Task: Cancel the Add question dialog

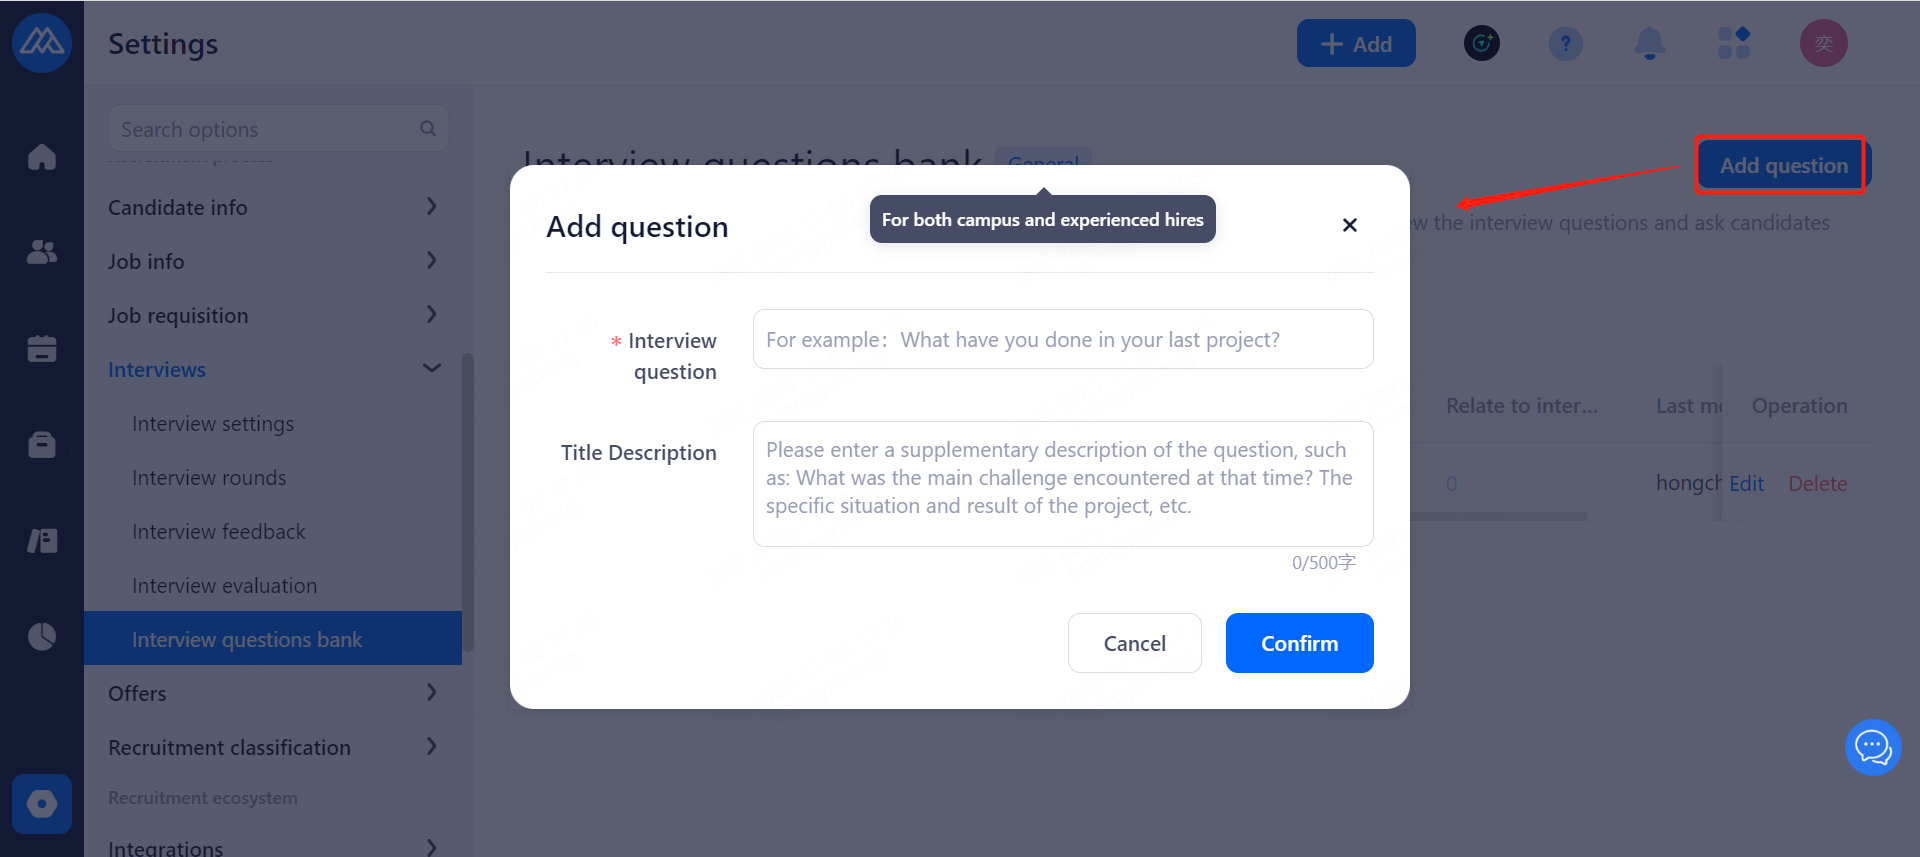Action: click(x=1134, y=643)
